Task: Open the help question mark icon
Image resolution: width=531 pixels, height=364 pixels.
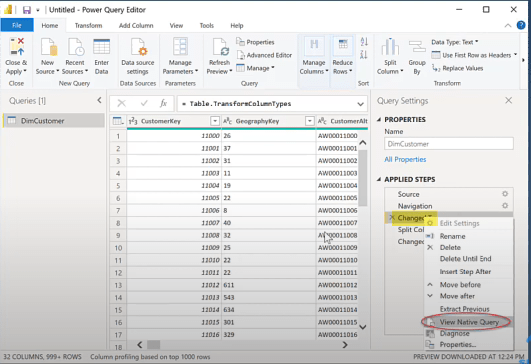Action: point(521,25)
